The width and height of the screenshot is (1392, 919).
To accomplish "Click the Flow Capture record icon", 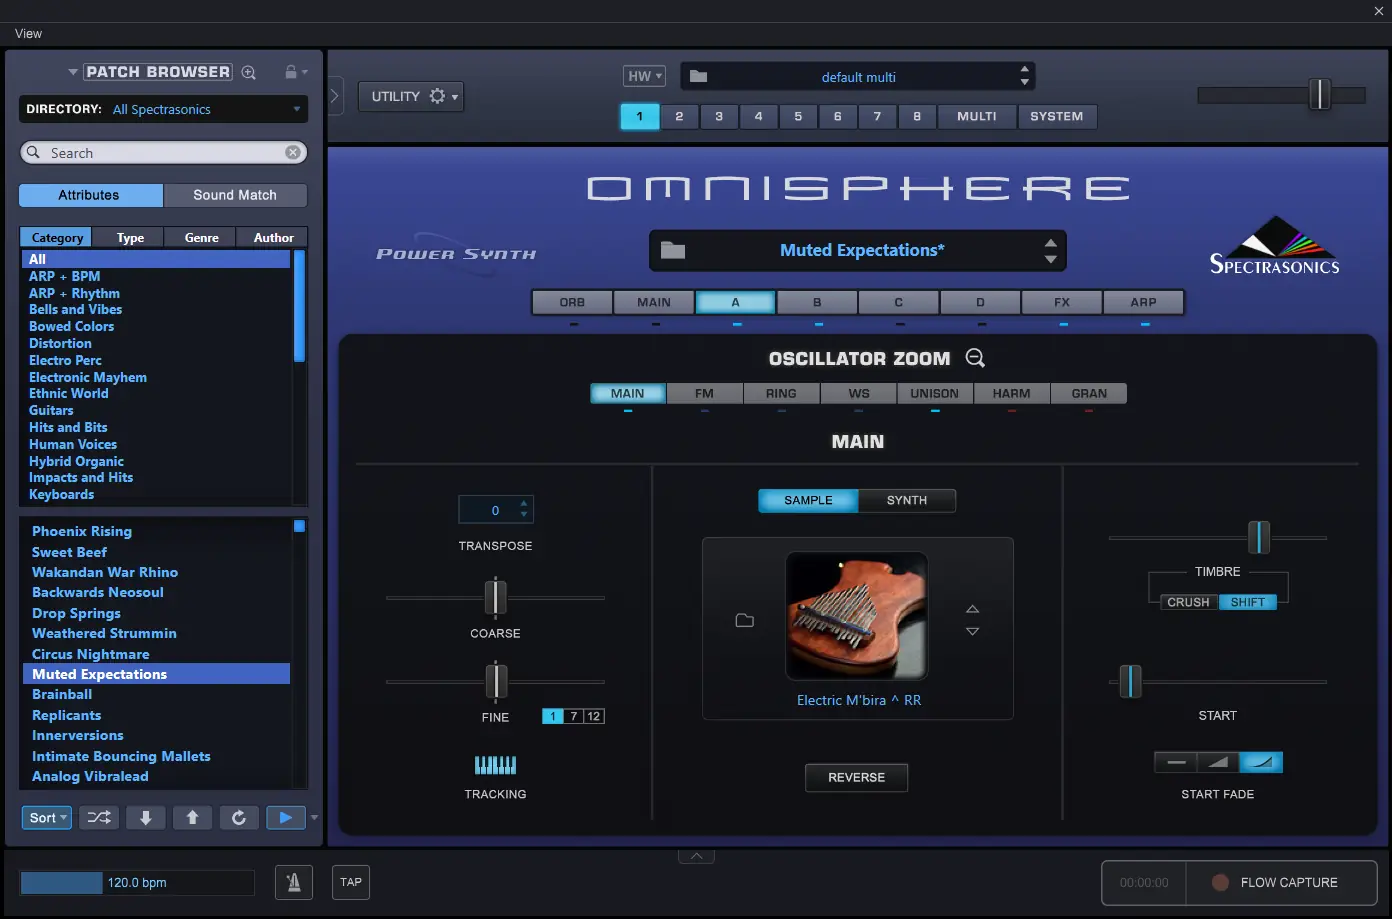I will [1220, 882].
